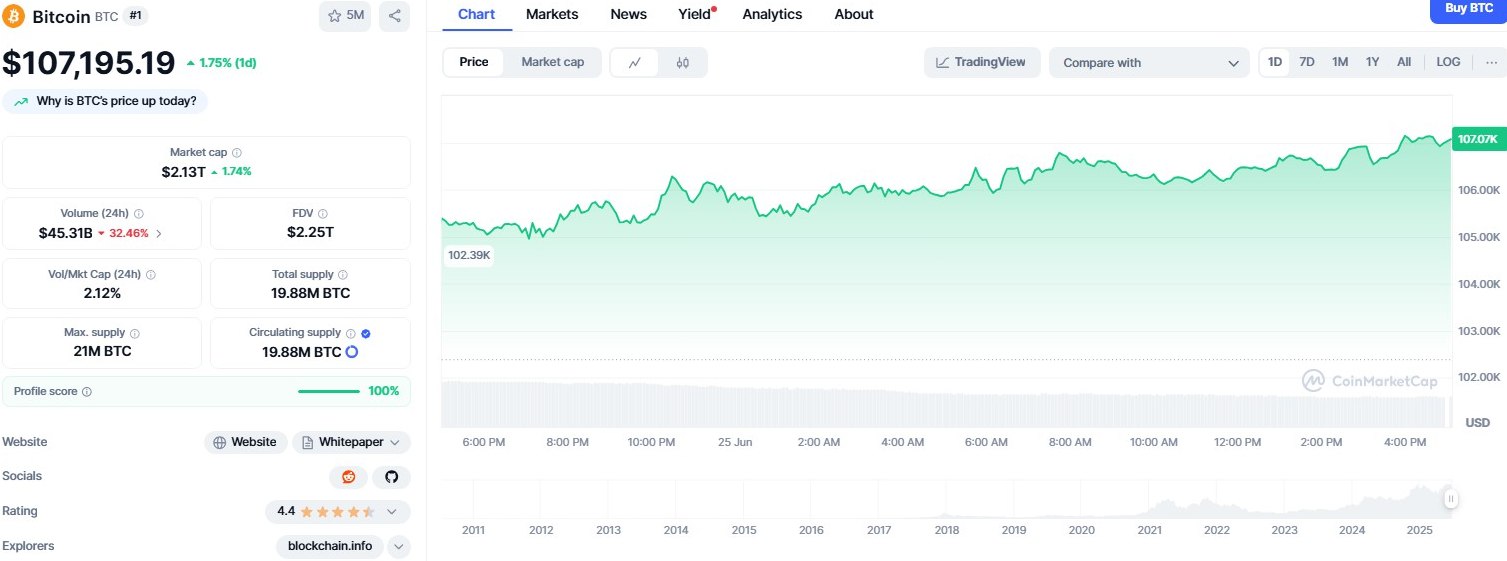
Task: Select 1Y time range
Action: pyautogui.click(x=1373, y=62)
